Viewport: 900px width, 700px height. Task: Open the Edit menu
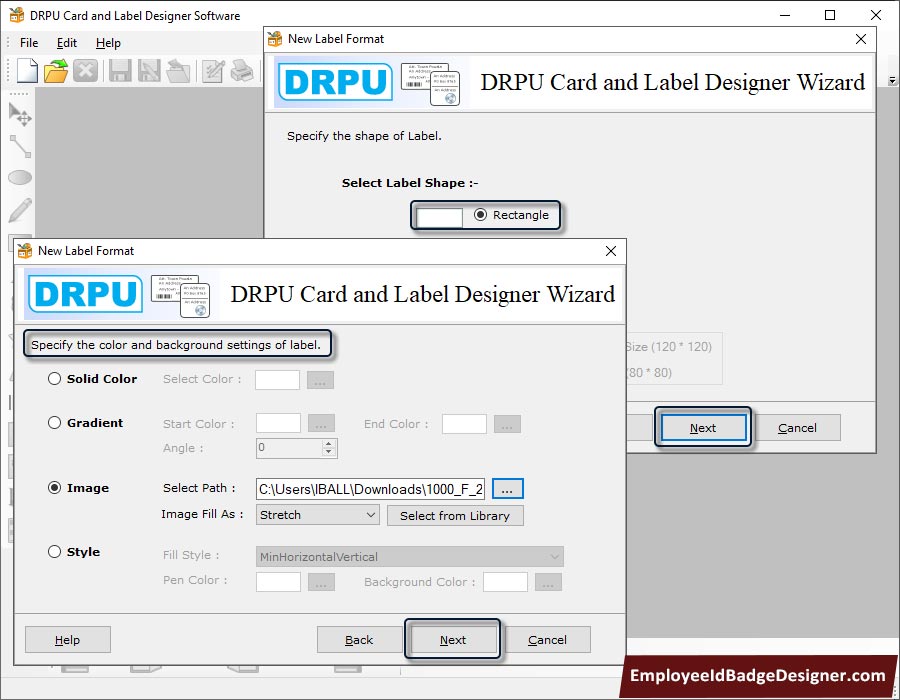click(x=67, y=43)
